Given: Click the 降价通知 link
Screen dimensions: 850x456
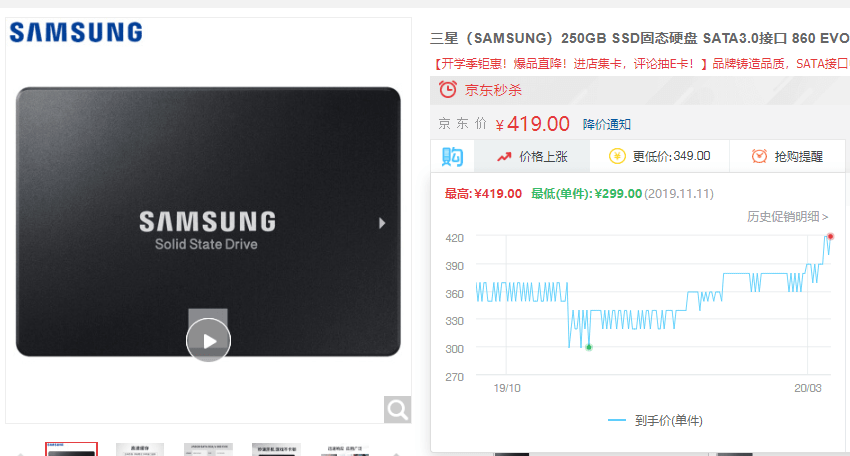Looking at the screenshot, I should coord(607,125).
